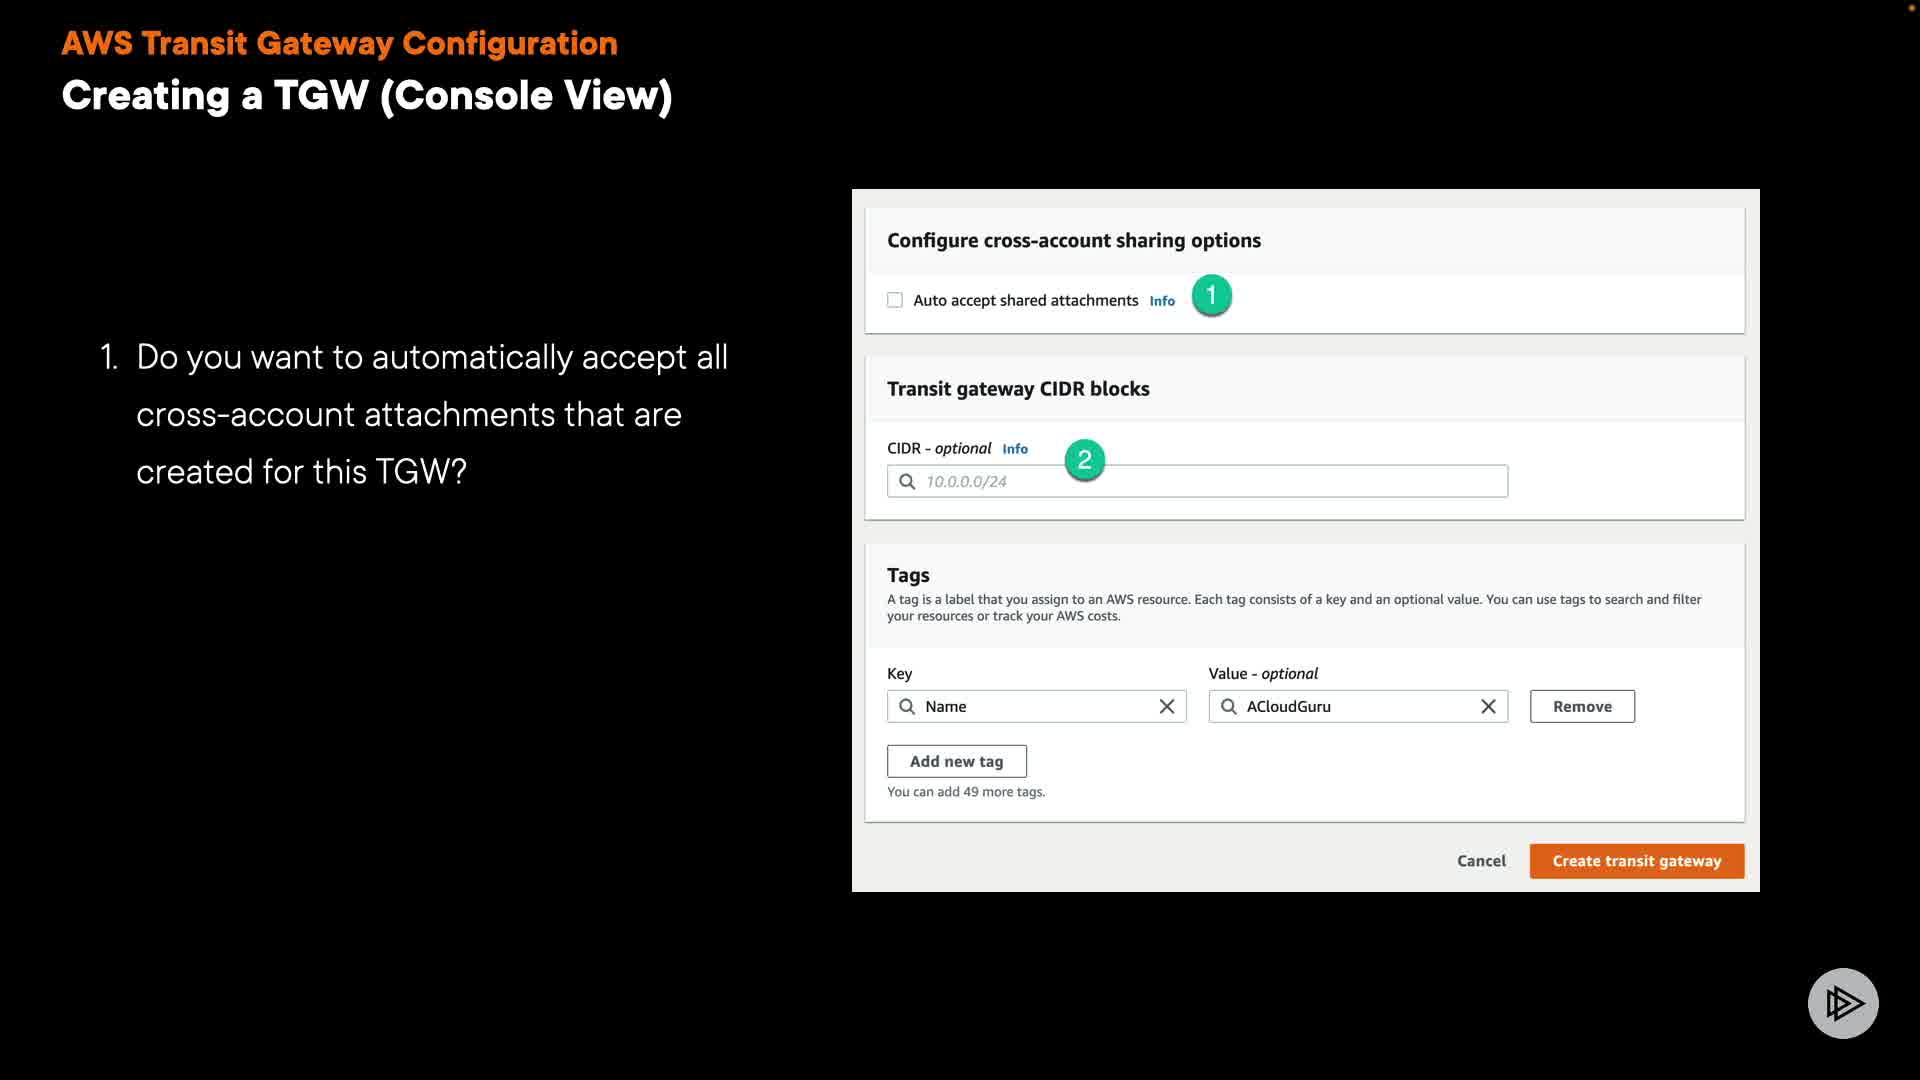This screenshot has height=1080, width=1920.
Task: Enable Auto accept shared attachments checkbox
Action: [895, 300]
